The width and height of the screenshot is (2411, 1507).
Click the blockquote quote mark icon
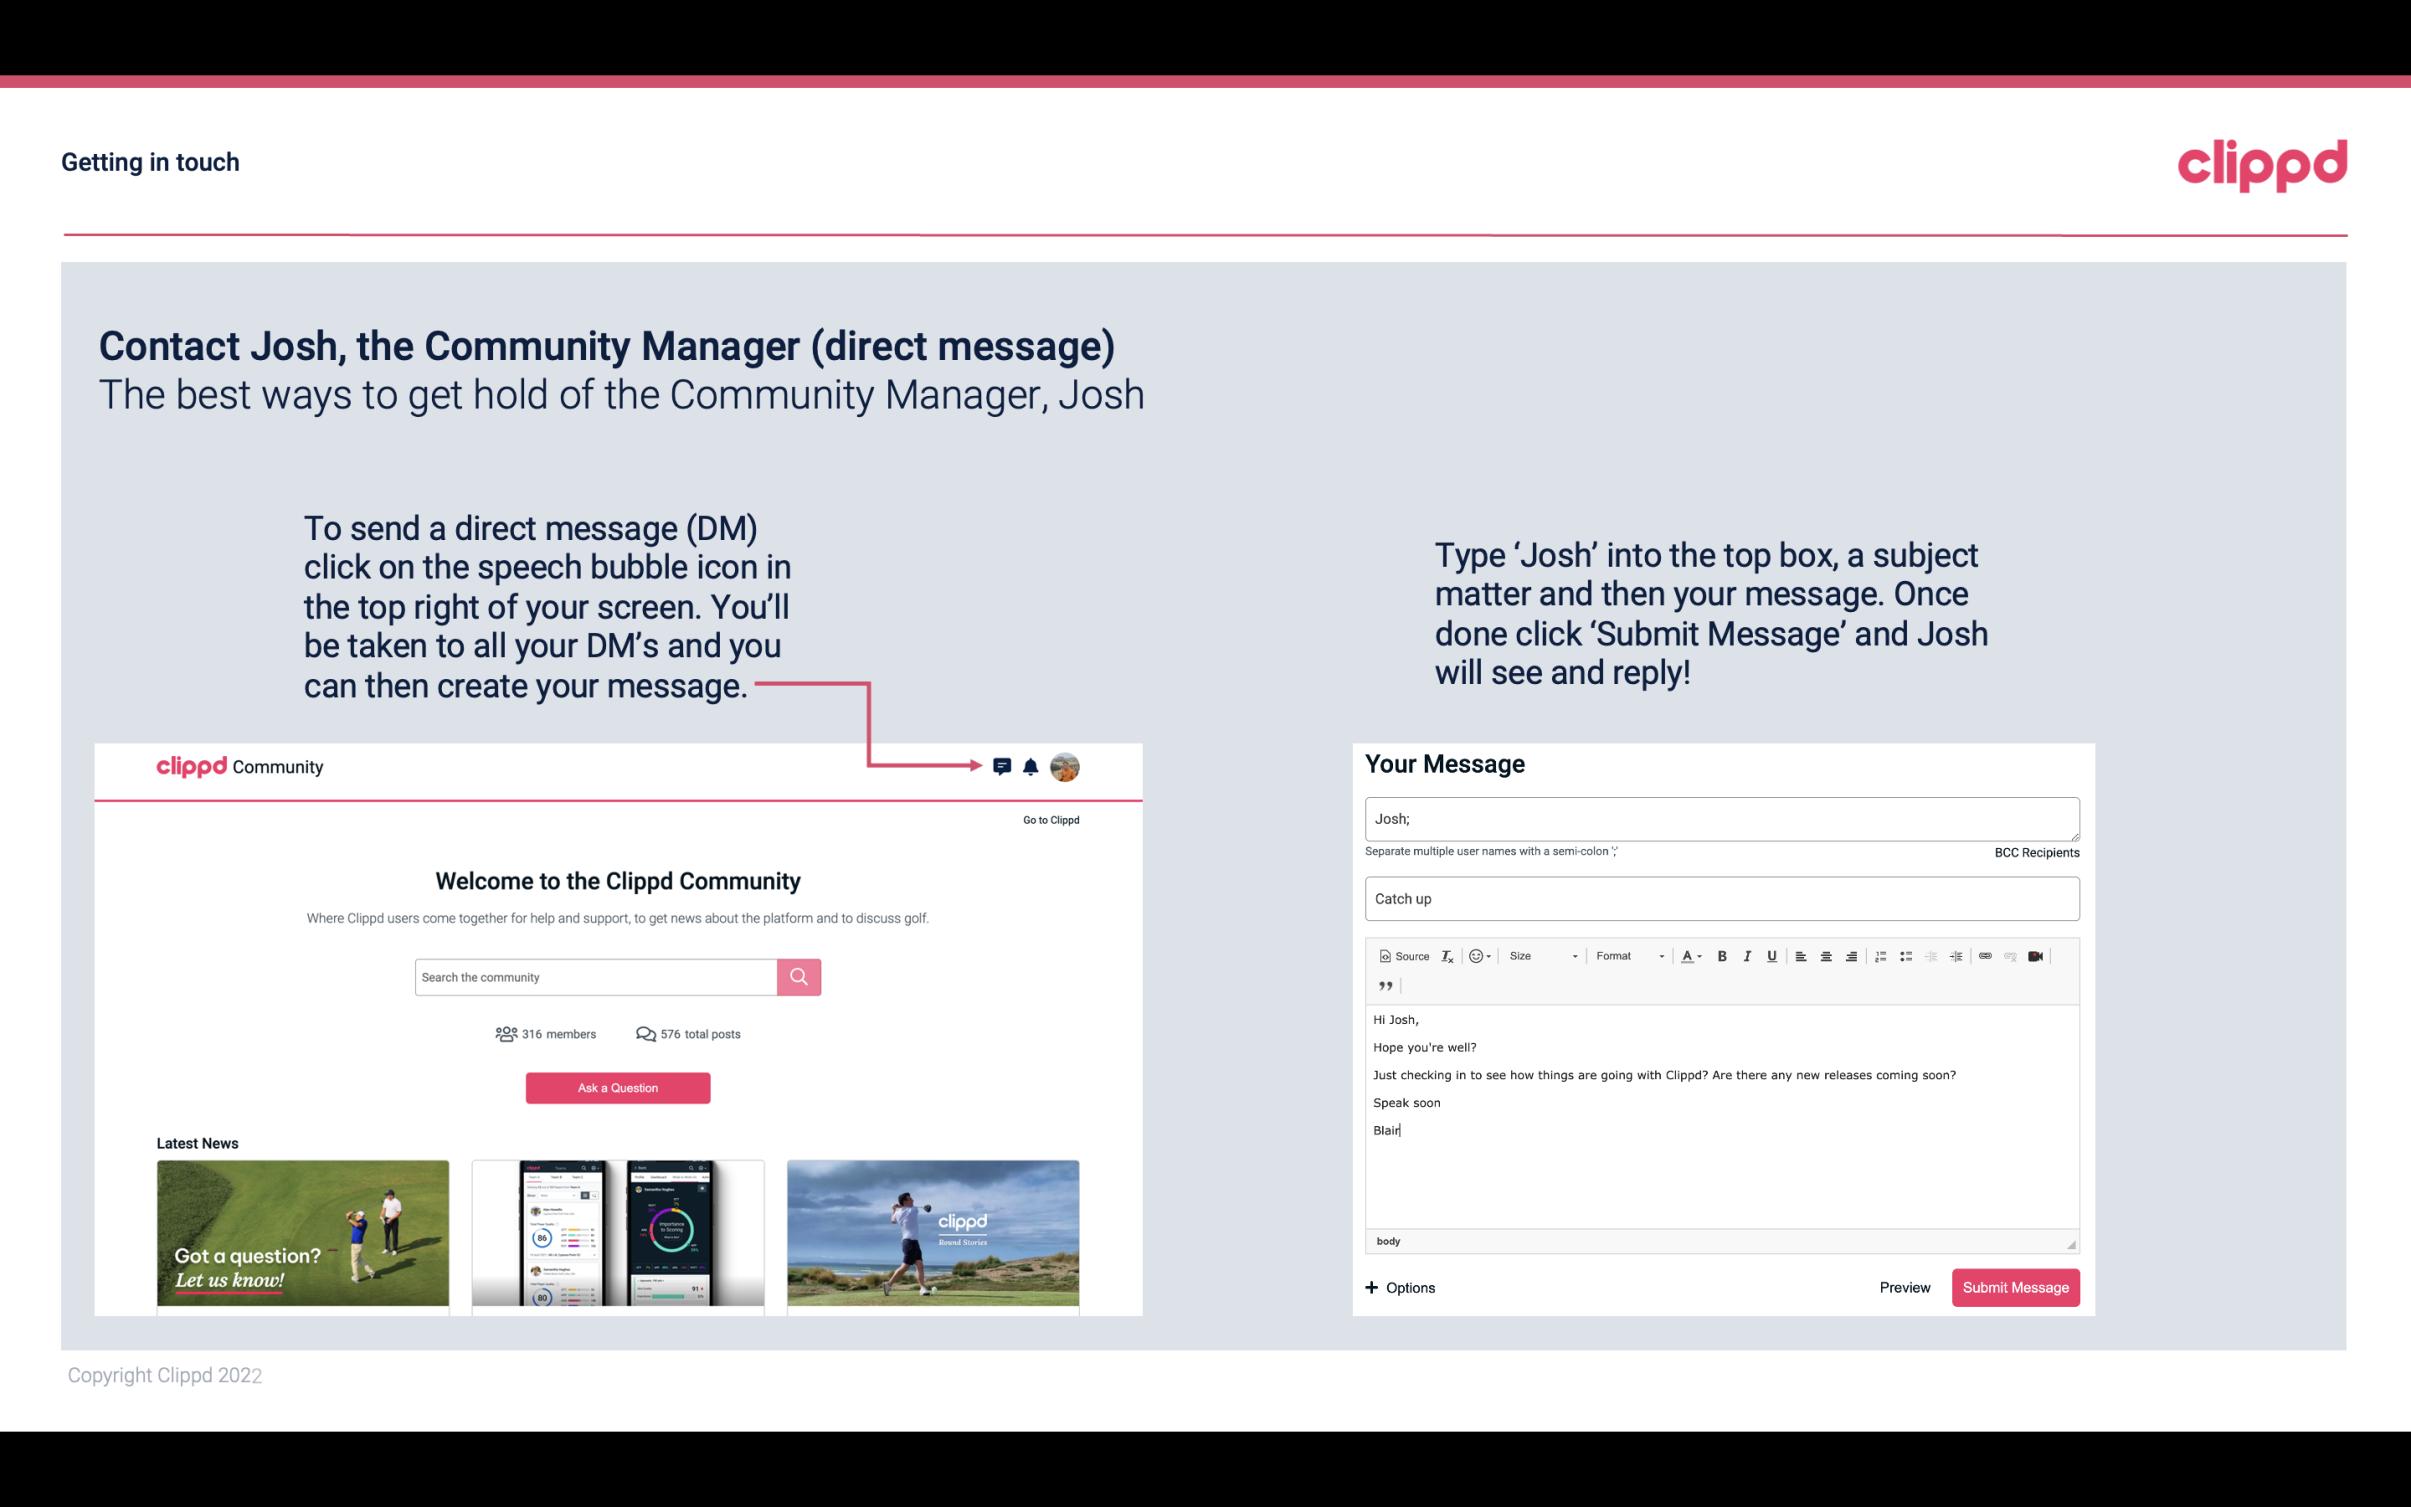1382,984
